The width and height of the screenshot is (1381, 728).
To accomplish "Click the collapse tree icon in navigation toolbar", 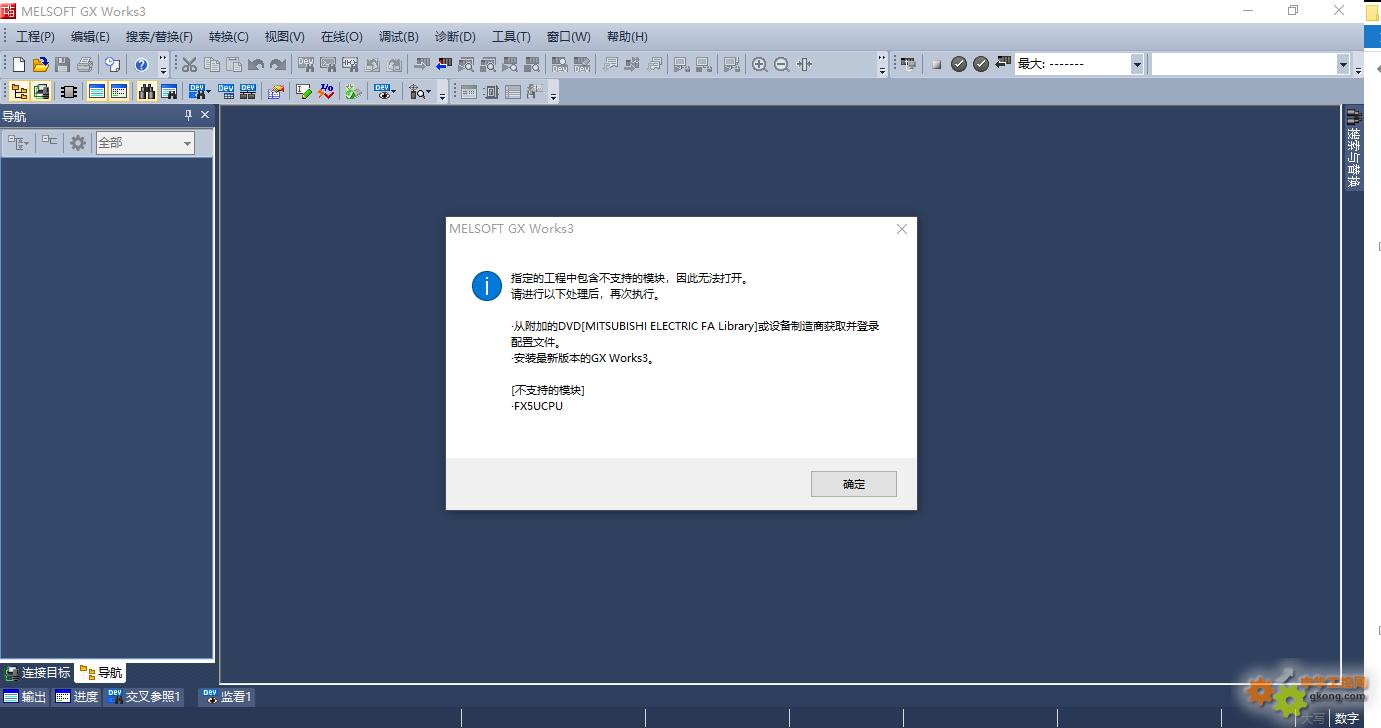I will pyautogui.click(x=49, y=143).
